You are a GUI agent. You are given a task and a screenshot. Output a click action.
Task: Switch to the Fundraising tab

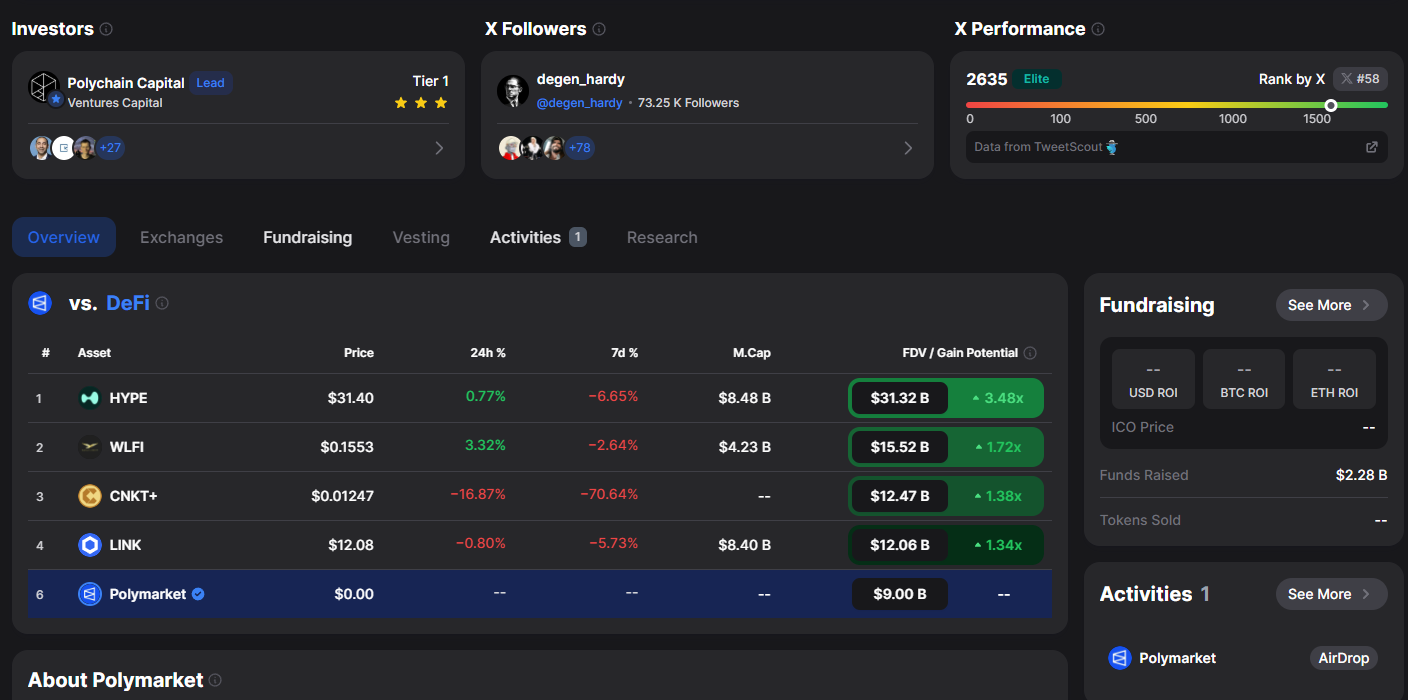[307, 237]
